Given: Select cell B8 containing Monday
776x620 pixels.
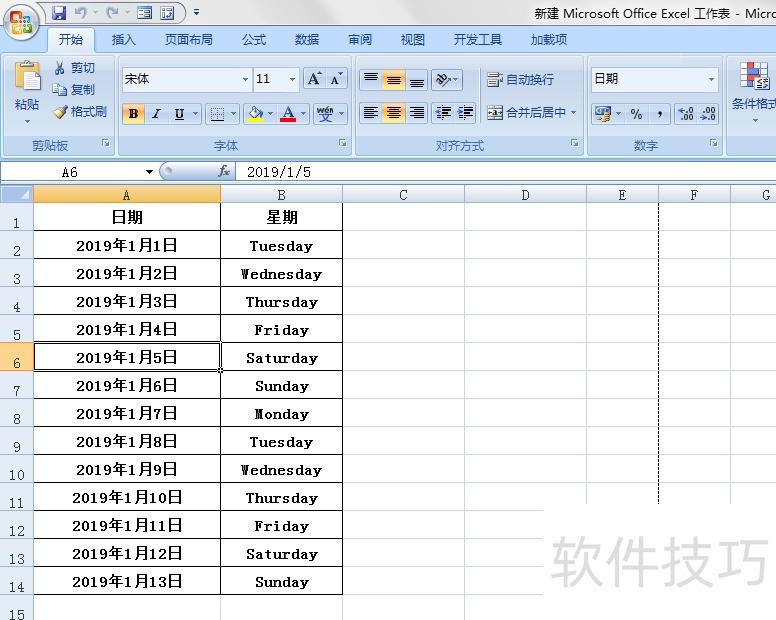Looking at the screenshot, I should coord(281,414).
